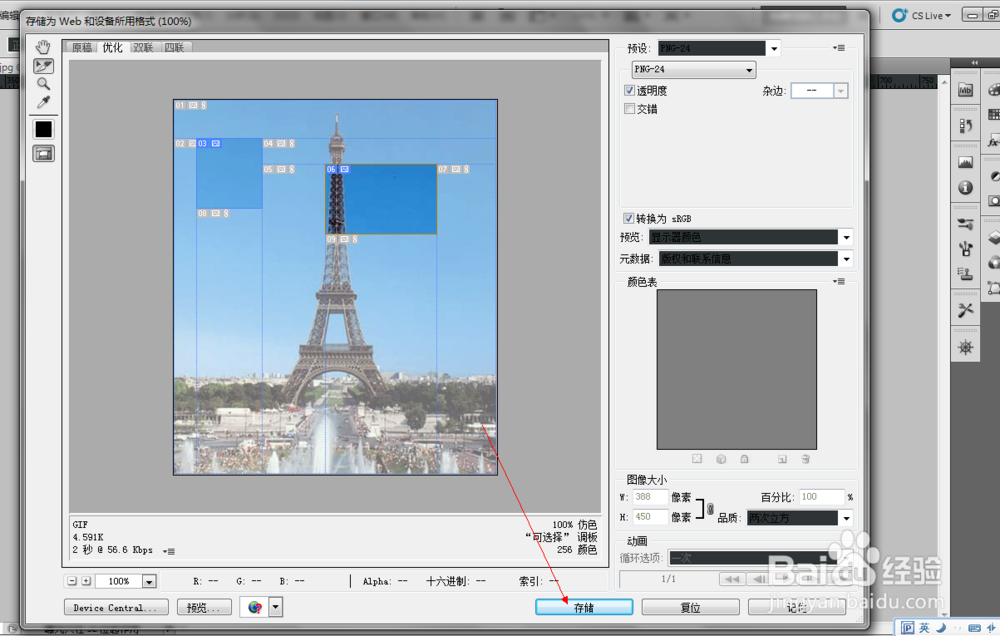Click the black eyedropper color swatch

point(43,129)
